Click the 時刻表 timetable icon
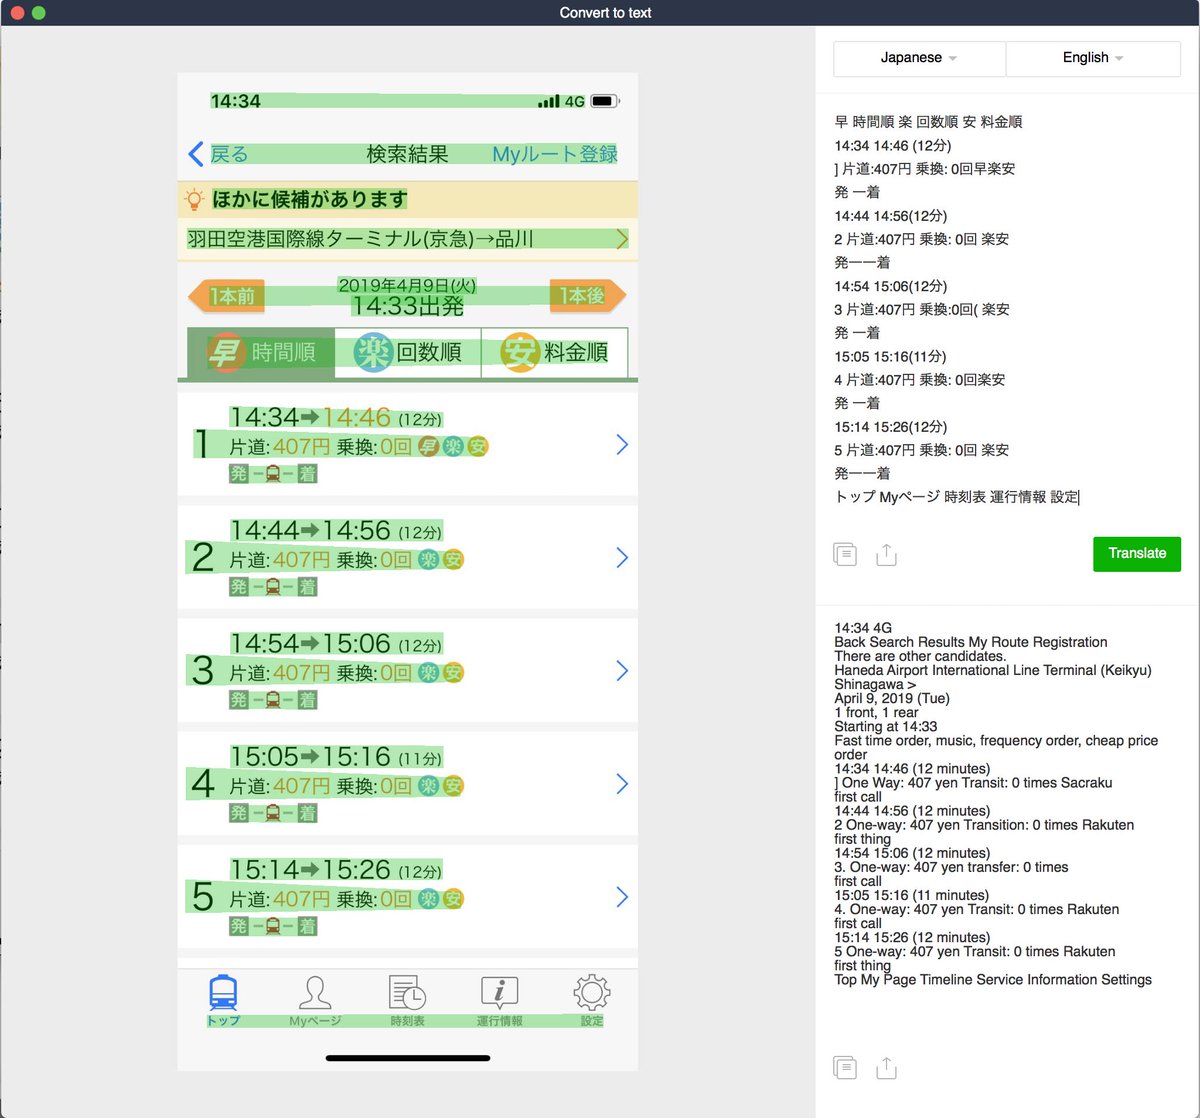This screenshot has width=1200, height=1118. tap(405, 990)
